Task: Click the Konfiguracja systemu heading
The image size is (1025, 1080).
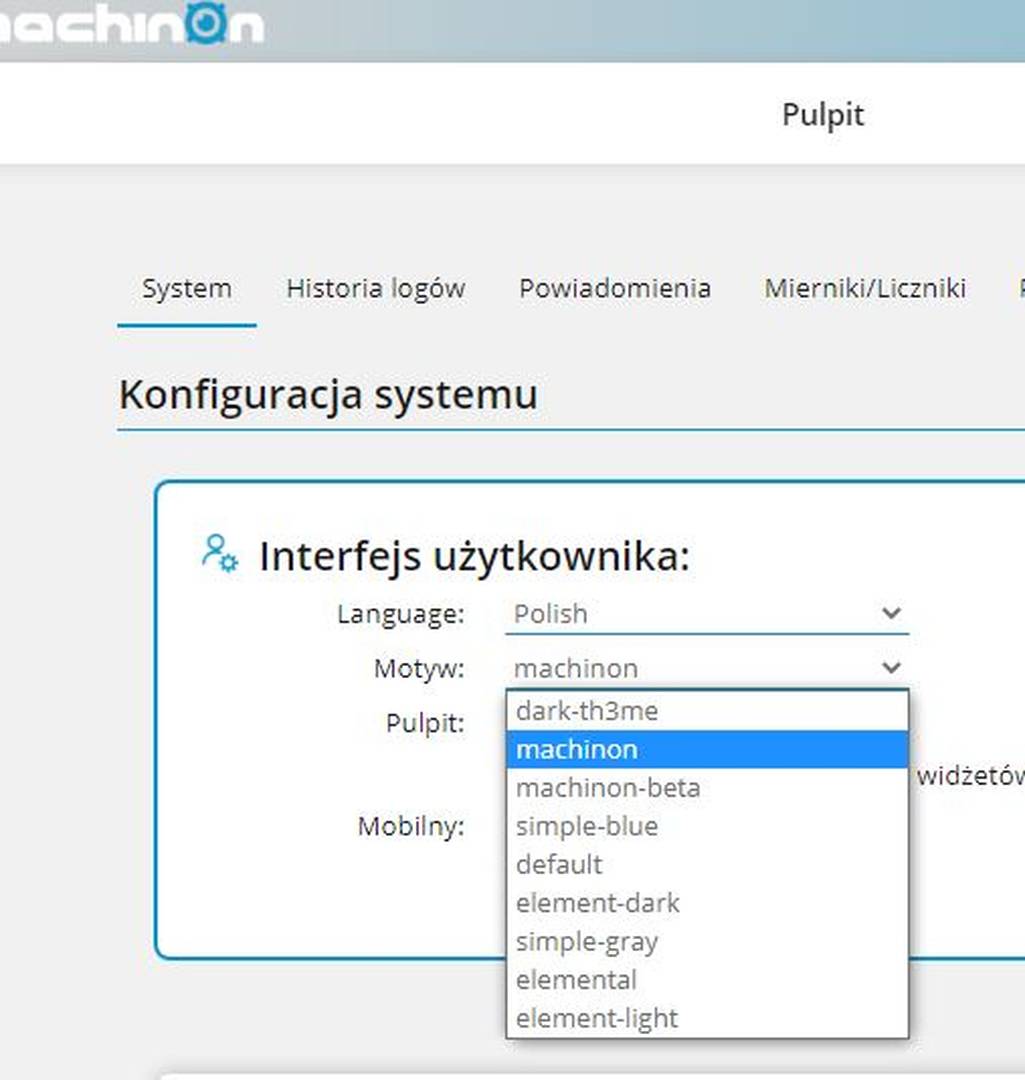Action: click(328, 395)
